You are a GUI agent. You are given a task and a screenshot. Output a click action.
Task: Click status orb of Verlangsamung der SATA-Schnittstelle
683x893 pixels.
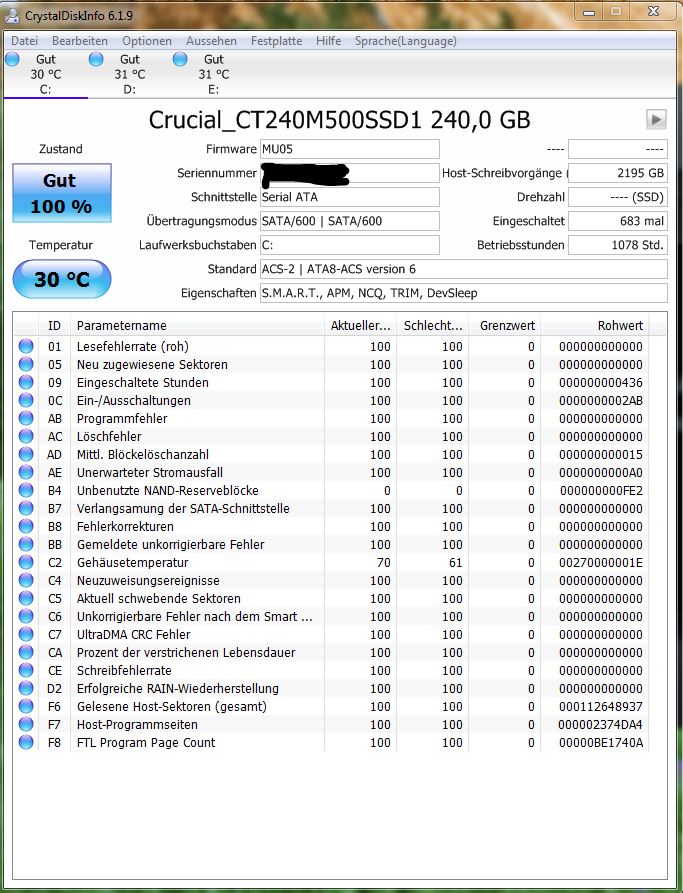[26, 509]
